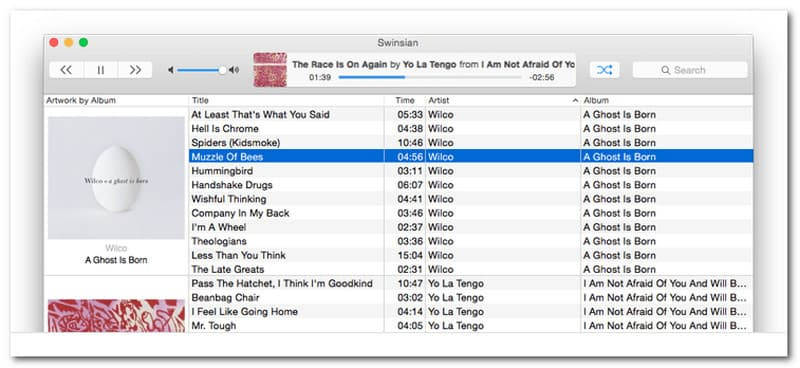Adjust the volume slider knob
The image size is (800, 368).
[222, 70]
